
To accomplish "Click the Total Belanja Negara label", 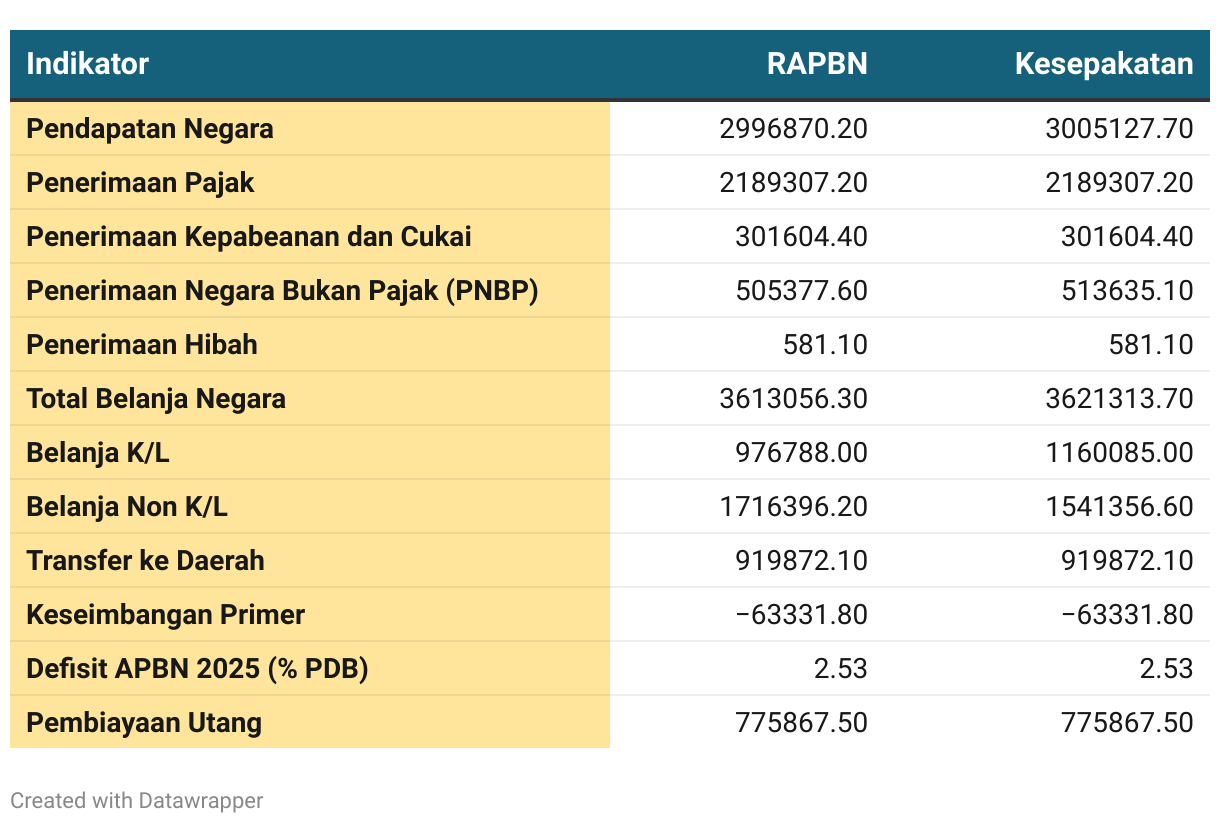I will (156, 399).
